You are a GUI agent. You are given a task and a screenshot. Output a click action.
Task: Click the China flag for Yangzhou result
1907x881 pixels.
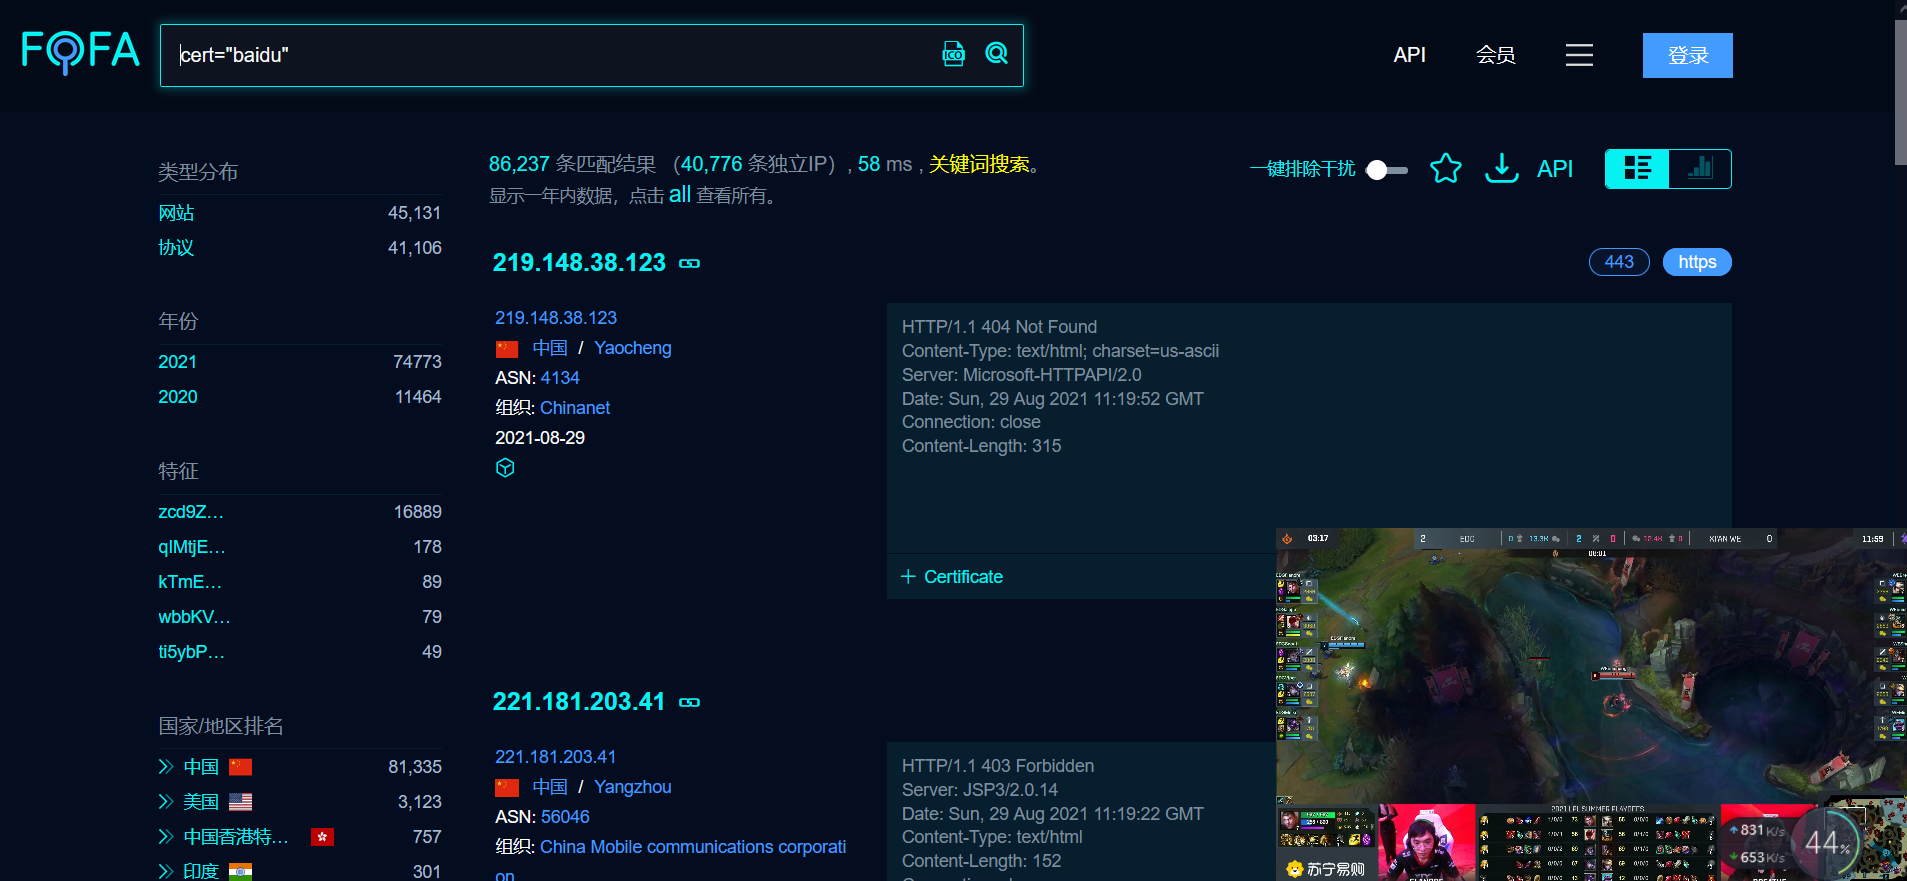coord(507,788)
